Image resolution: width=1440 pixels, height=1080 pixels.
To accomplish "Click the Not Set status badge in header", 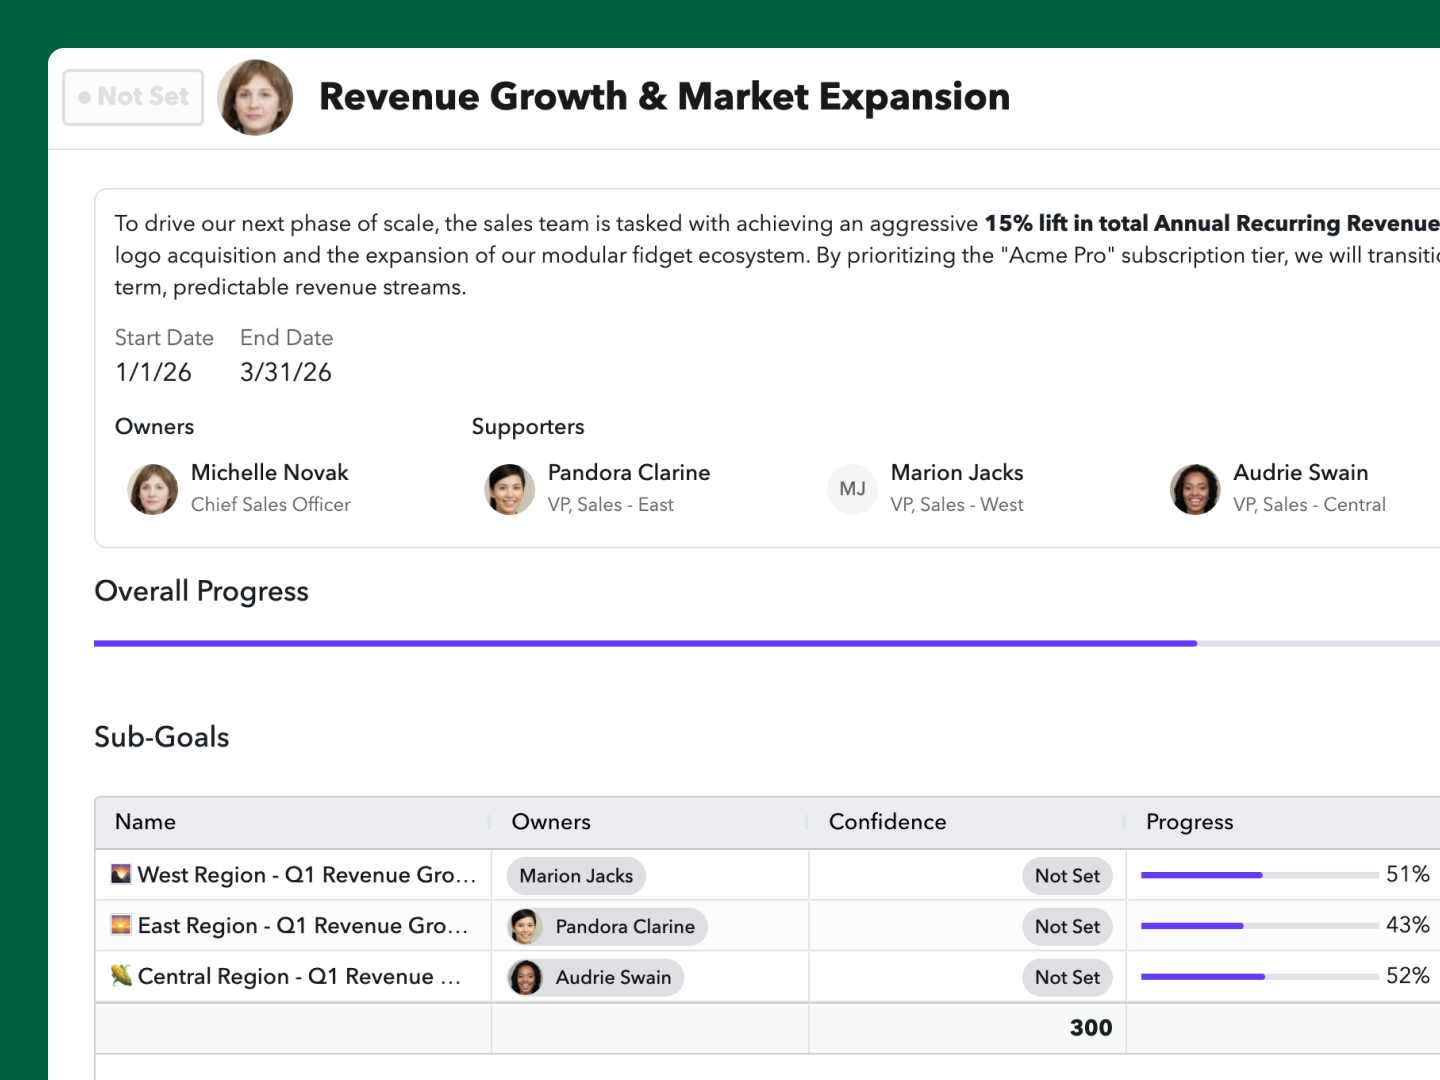I will coord(133,97).
